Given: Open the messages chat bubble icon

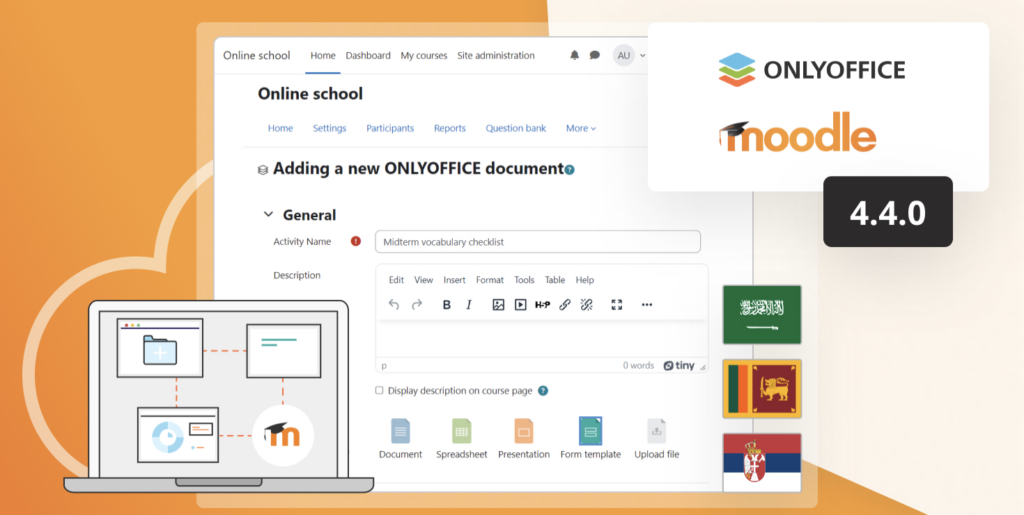Looking at the screenshot, I should pos(595,56).
